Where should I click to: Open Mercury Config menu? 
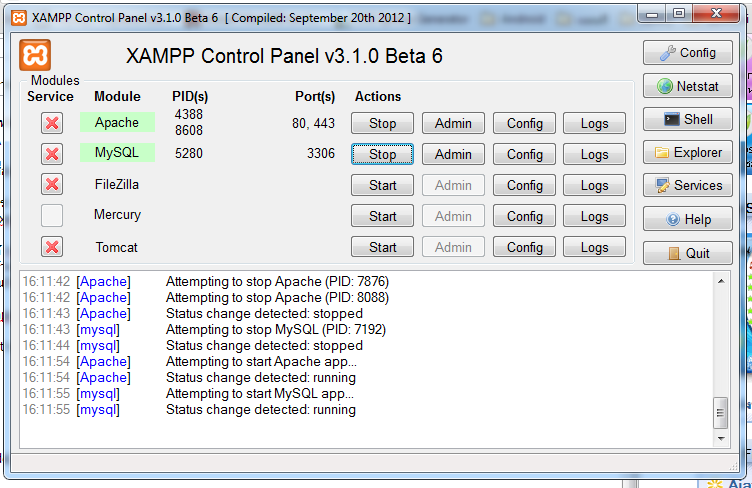[524, 216]
